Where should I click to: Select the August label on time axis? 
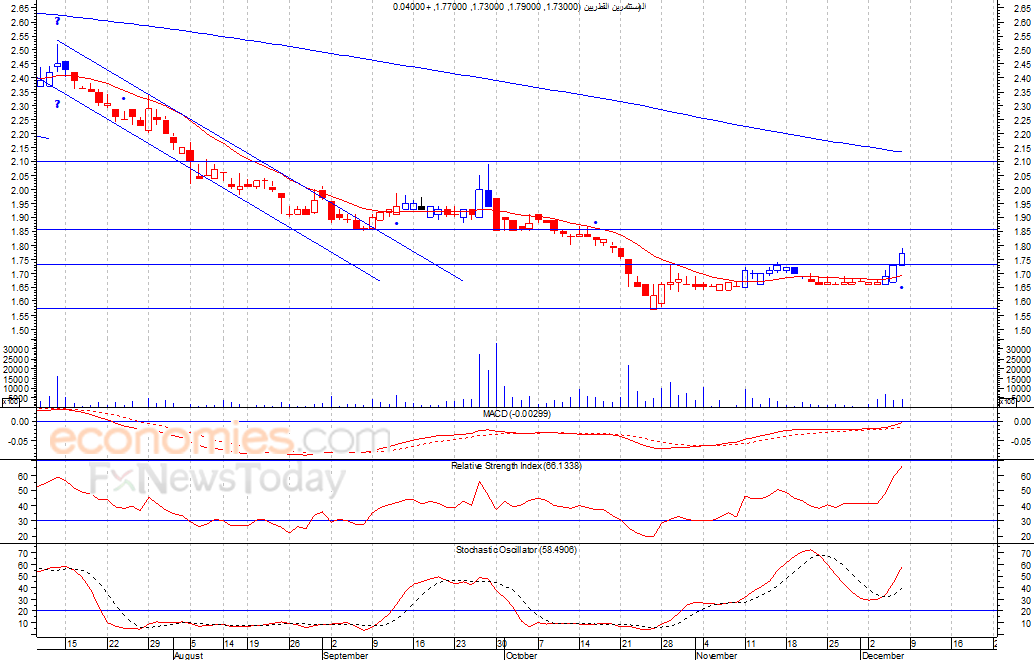click(x=188, y=656)
